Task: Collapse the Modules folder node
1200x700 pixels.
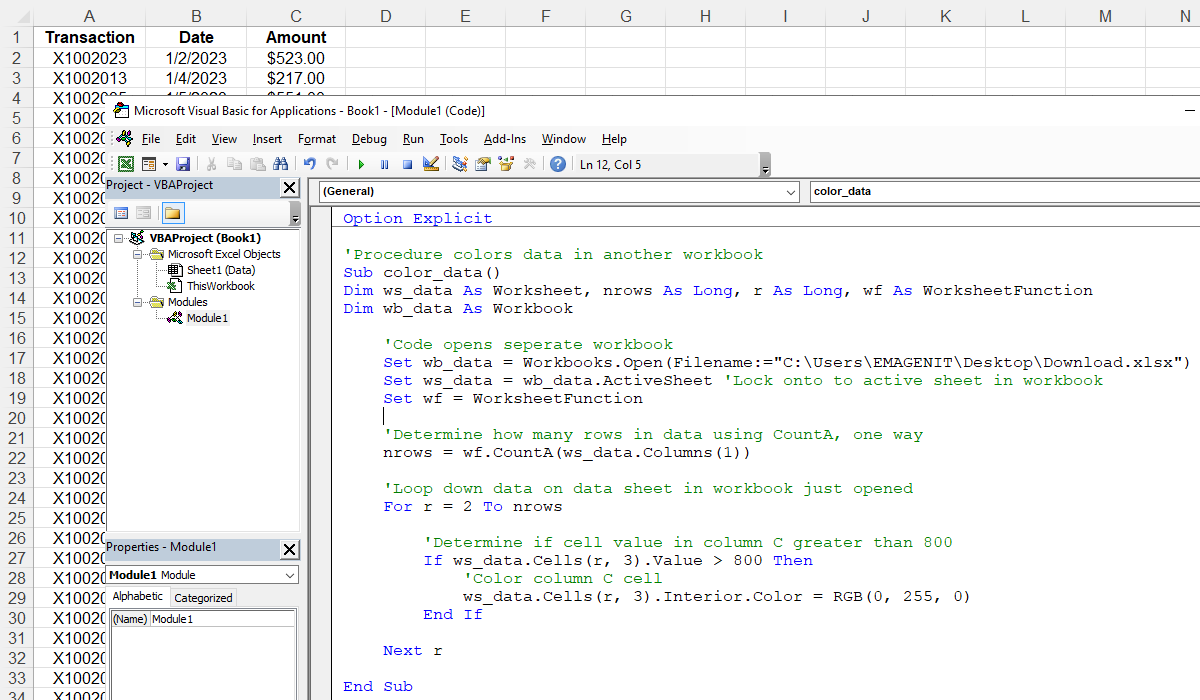Action: [139, 302]
